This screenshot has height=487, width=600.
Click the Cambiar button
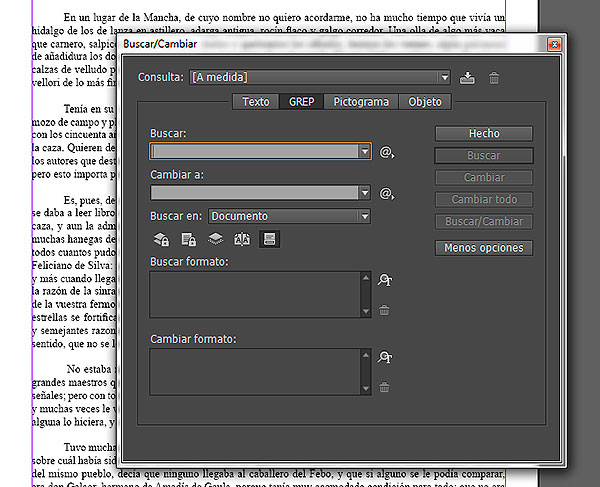(x=484, y=178)
